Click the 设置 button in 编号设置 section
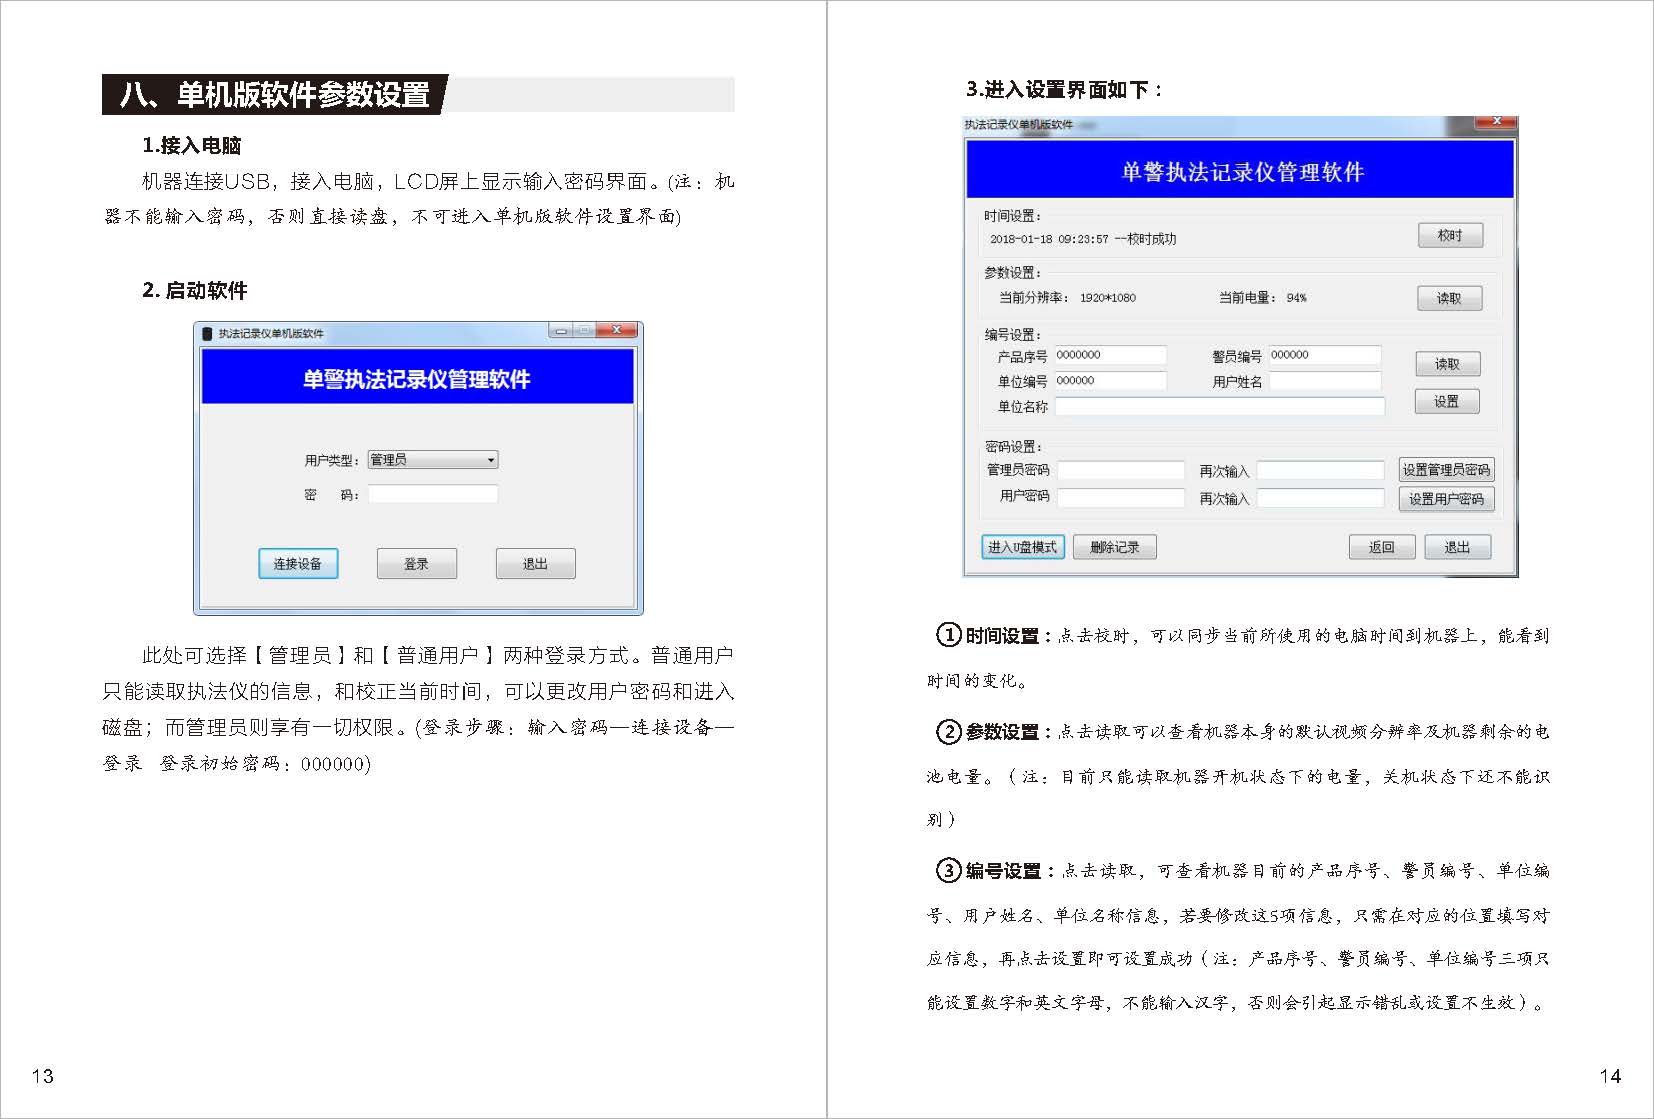The width and height of the screenshot is (1654, 1119). pos(1447,402)
